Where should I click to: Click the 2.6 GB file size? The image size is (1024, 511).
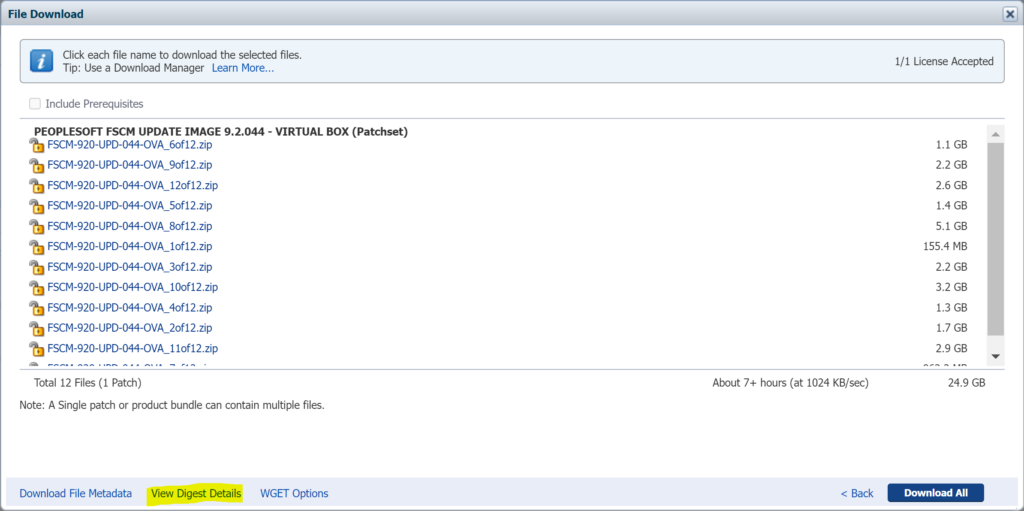[951, 185]
